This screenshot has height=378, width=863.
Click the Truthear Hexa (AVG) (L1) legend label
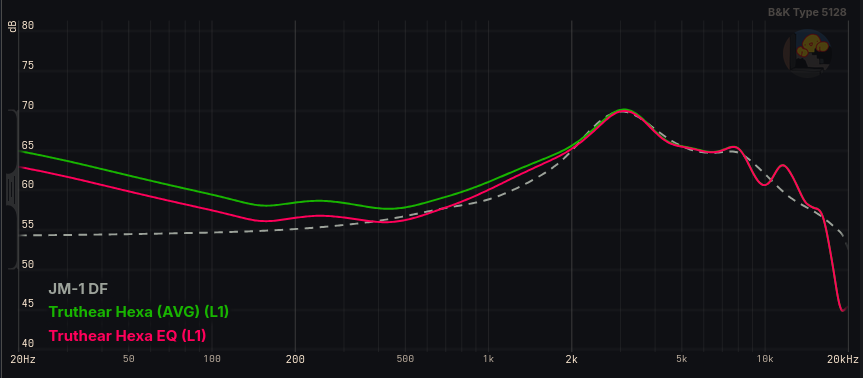[139, 312]
